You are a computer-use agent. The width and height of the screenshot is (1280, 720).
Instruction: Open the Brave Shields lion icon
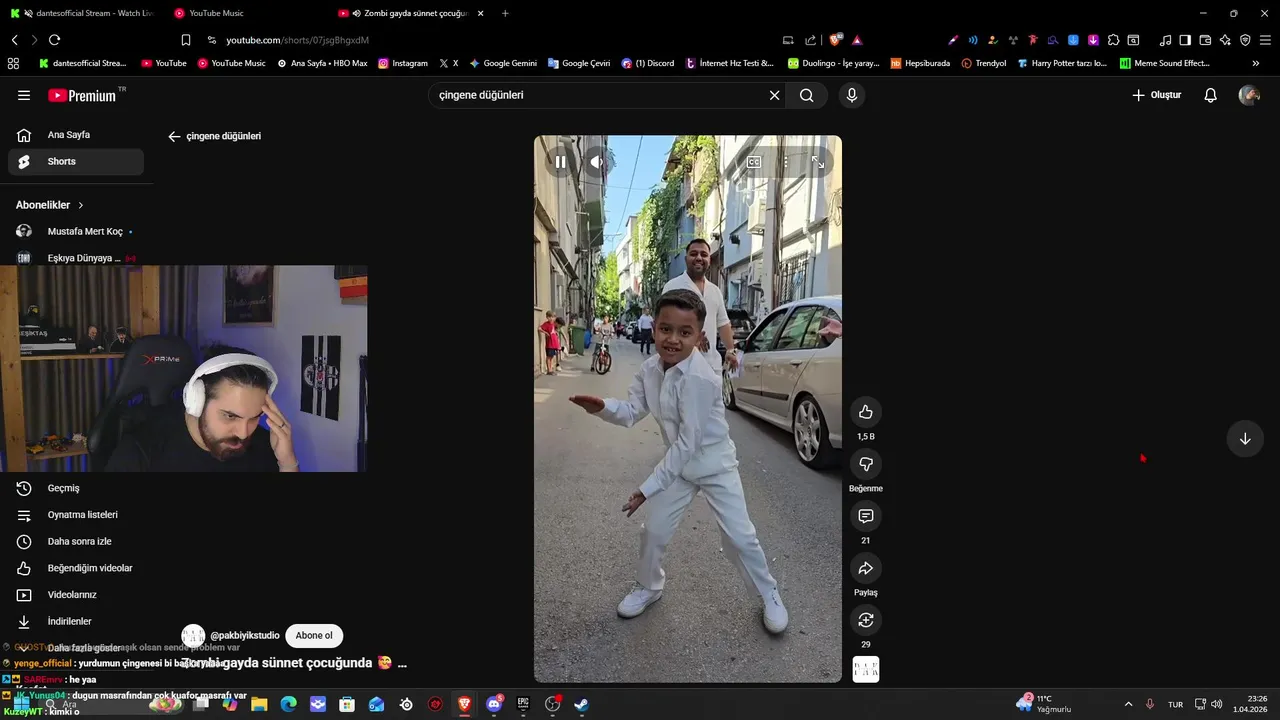pyautogui.click(x=835, y=40)
